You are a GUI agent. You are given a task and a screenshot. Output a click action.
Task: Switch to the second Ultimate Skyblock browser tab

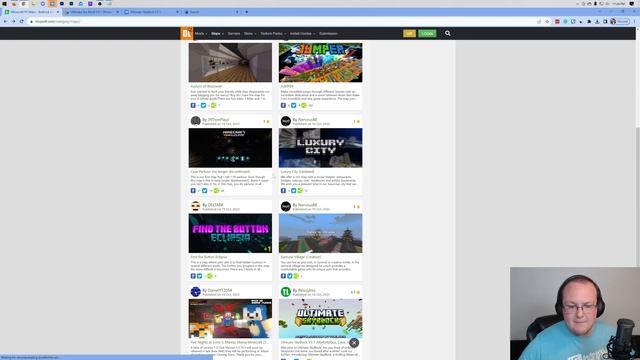(x=92, y=12)
